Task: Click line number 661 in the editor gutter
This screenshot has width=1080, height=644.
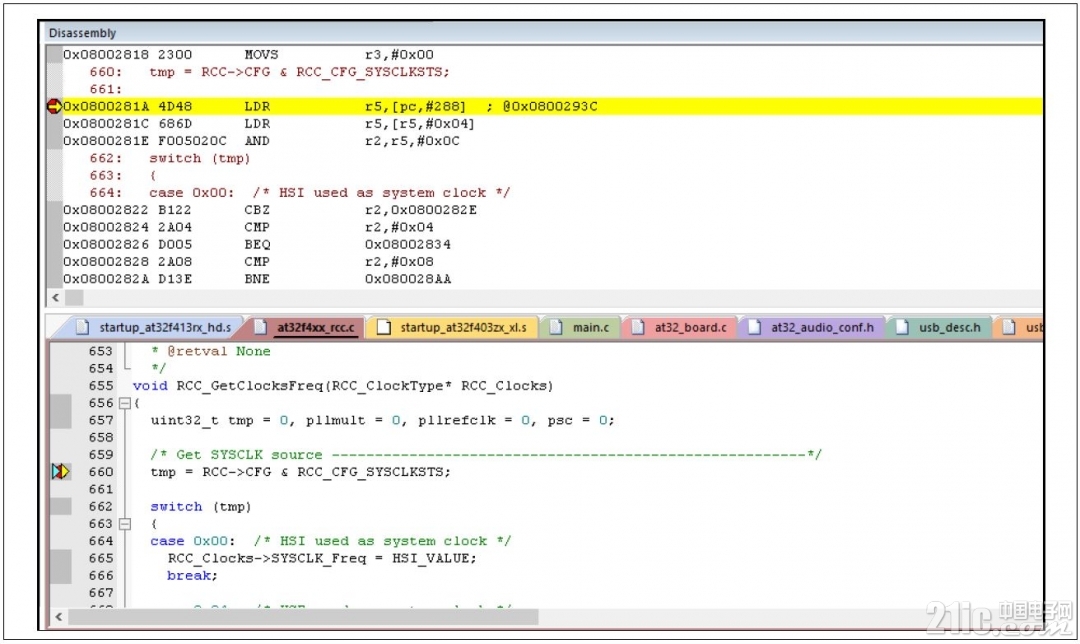Action: click(x=101, y=490)
